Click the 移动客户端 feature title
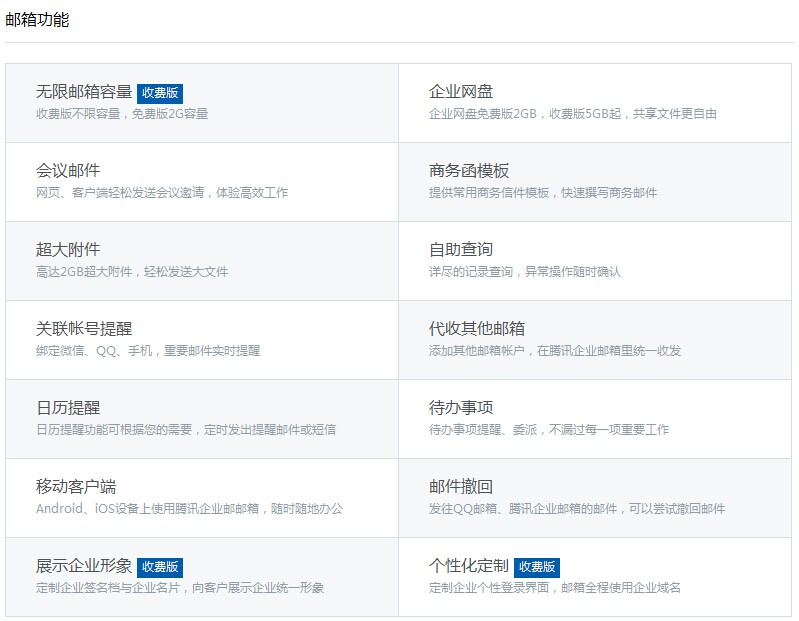Image resolution: width=799 pixels, height=621 pixels. coord(76,487)
